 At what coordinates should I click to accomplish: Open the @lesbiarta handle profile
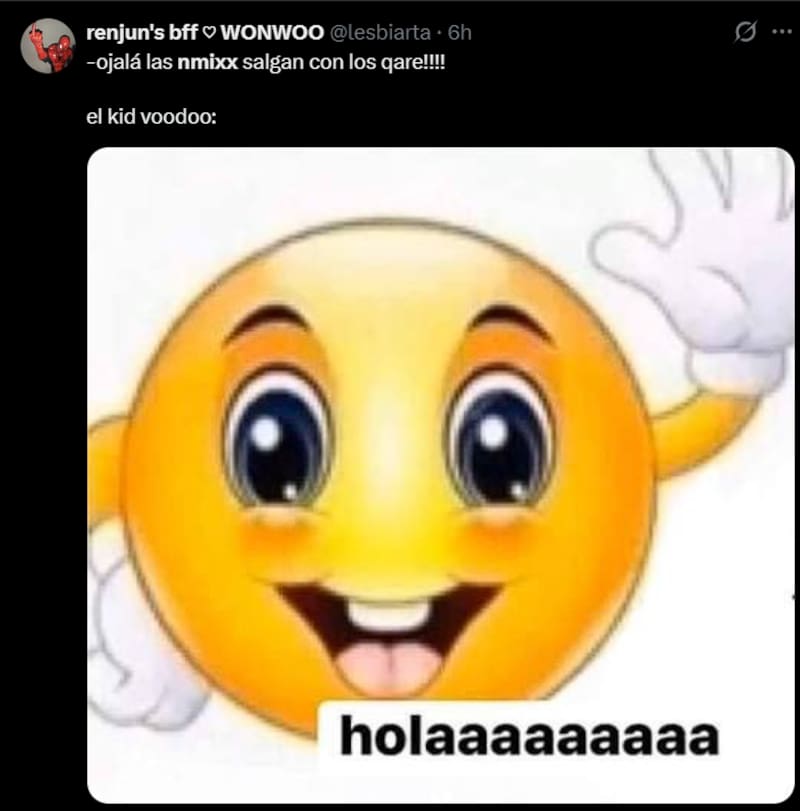(380, 33)
